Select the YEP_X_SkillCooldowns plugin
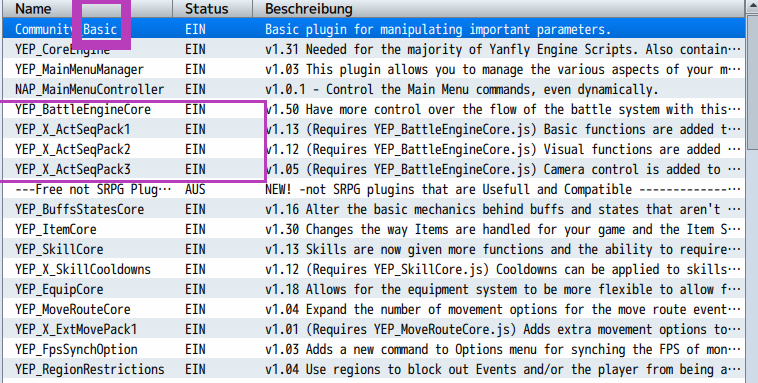Image resolution: width=758 pixels, height=383 pixels. pos(373,269)
